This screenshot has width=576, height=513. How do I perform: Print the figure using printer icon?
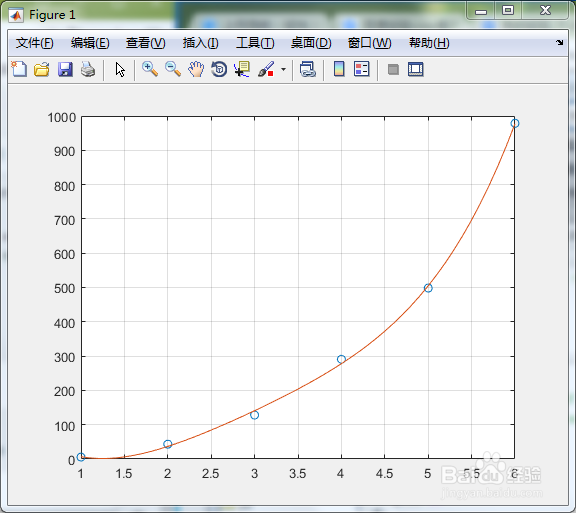tap(88, 69)
